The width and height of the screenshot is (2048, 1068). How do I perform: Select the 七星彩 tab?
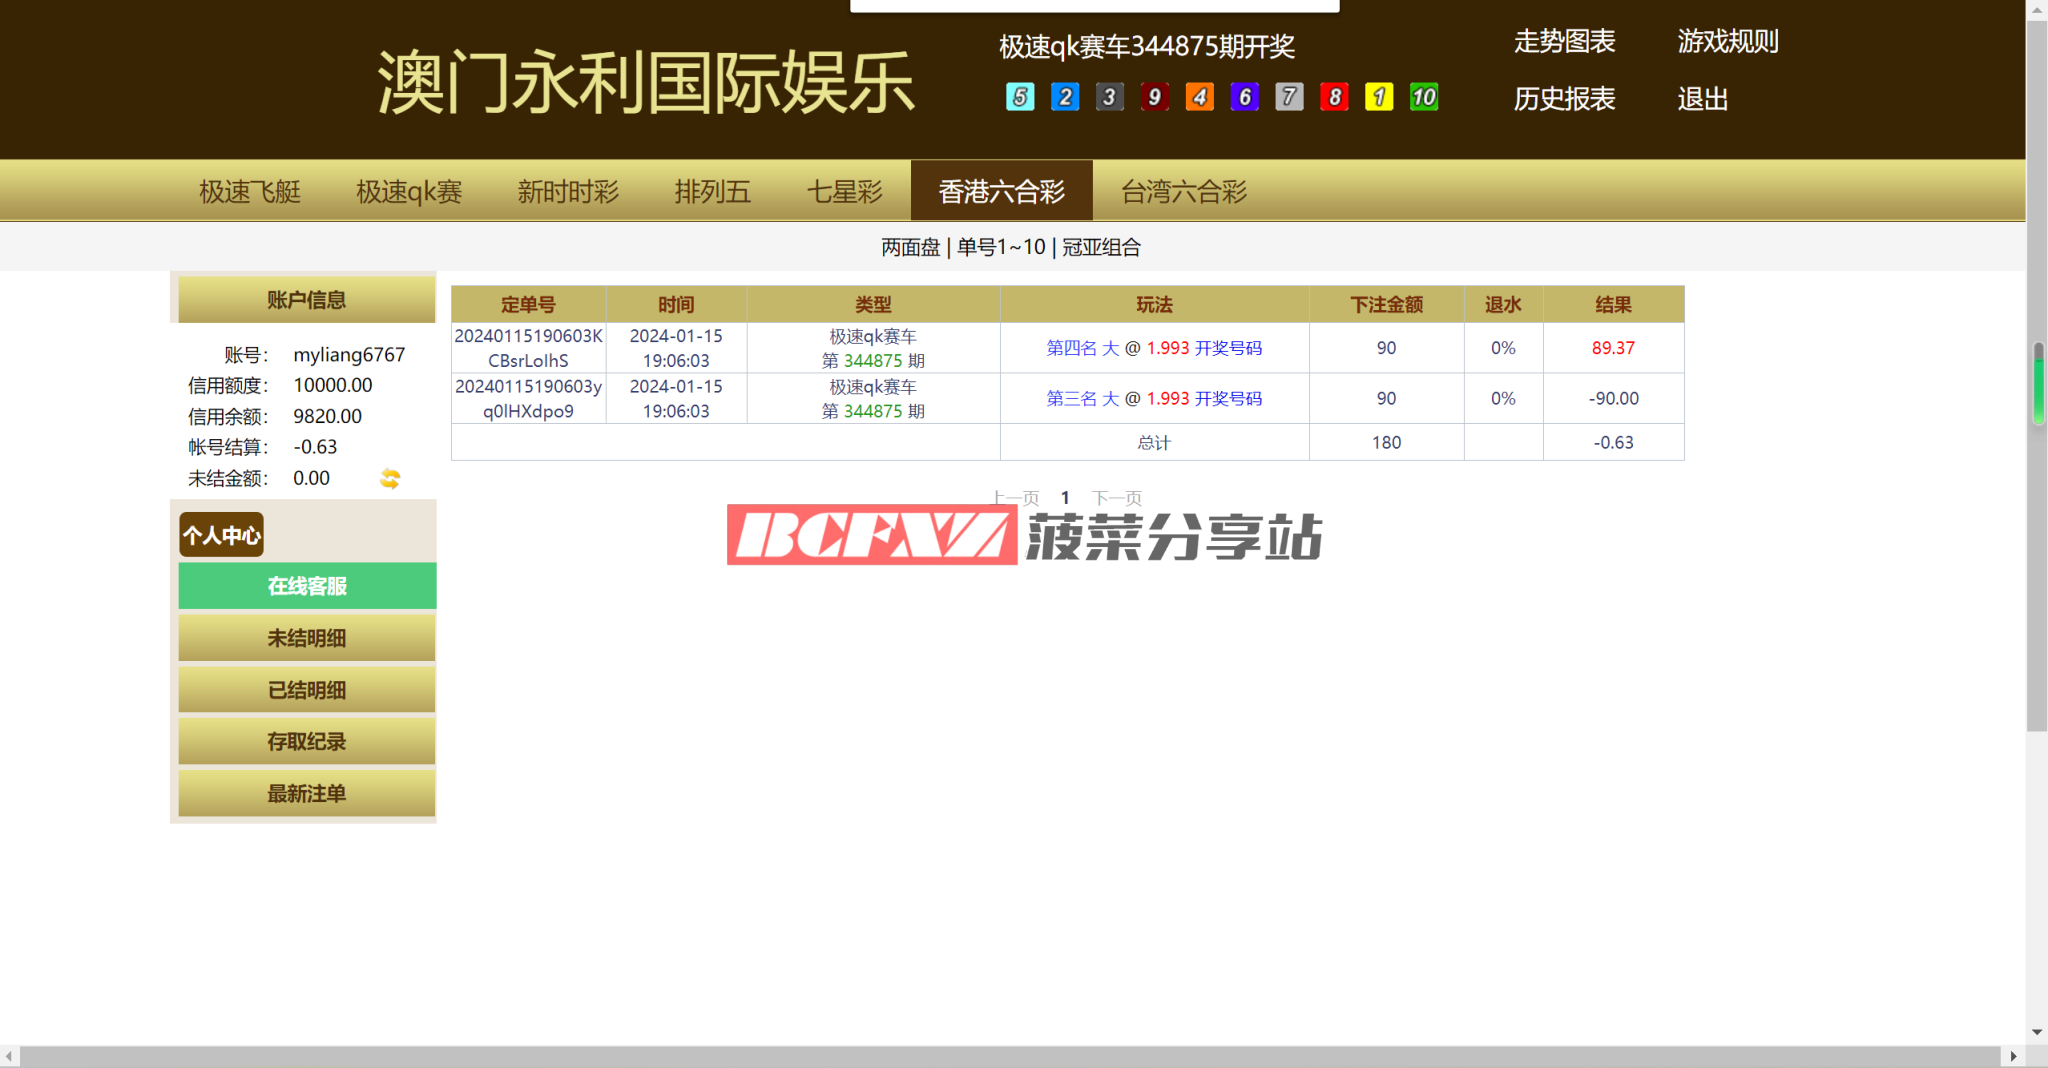pos(844,191)
